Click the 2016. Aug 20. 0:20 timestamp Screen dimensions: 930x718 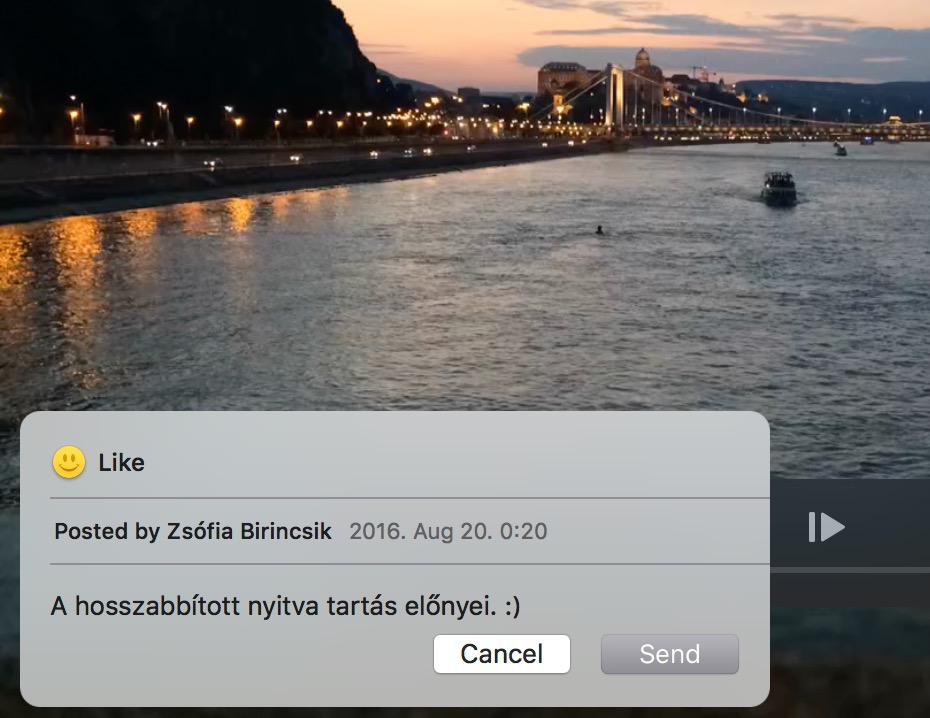point(448,531)
